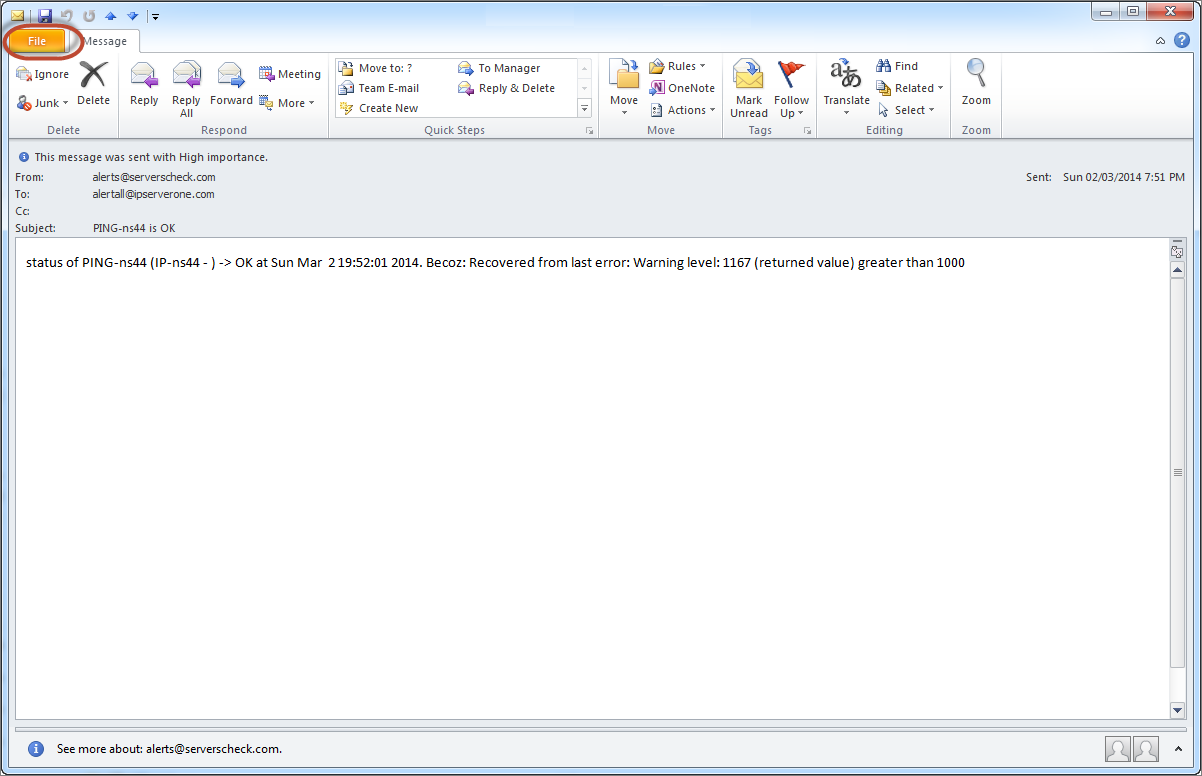1202x776 pixels.
Task: Open the Quick Steps dialog launcher
Action: pyautogui.click(x=589, y=131)
